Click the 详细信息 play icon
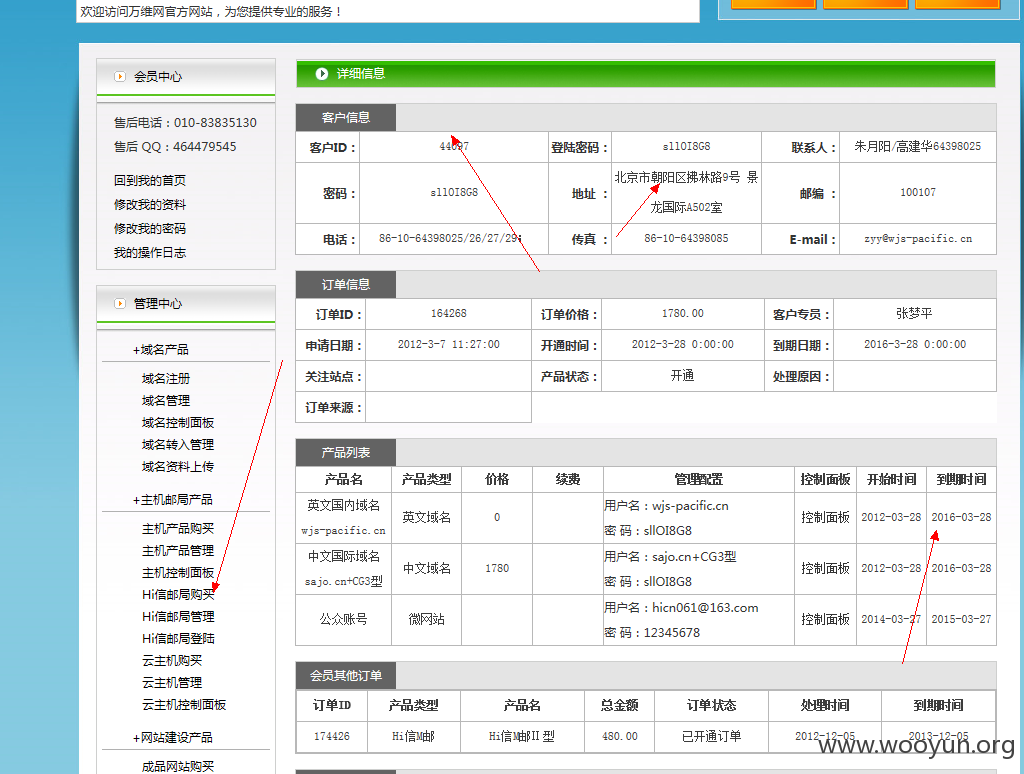Viewport: 1024px width, 774px height. [321, 74]
